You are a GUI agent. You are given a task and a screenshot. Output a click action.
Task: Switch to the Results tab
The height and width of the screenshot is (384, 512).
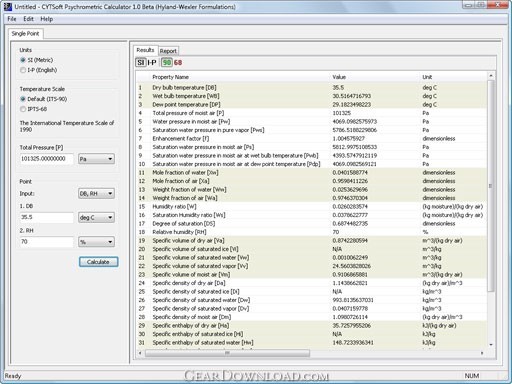click(145, 50)
